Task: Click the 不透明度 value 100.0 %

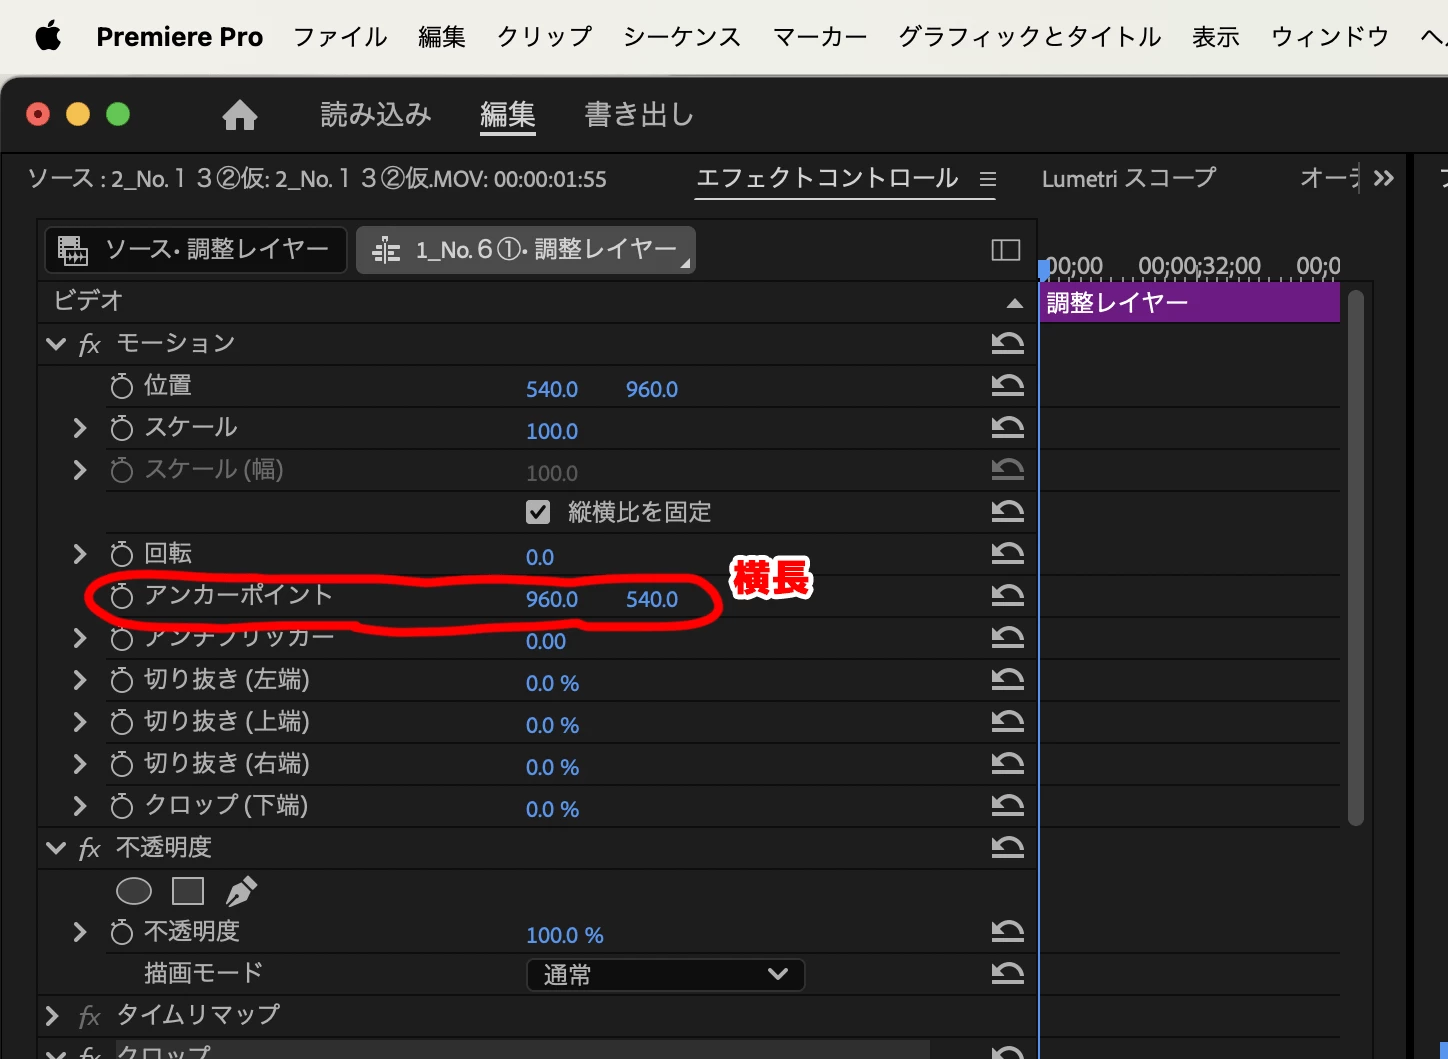Action: pyautogui.click(x=565, y=935)
